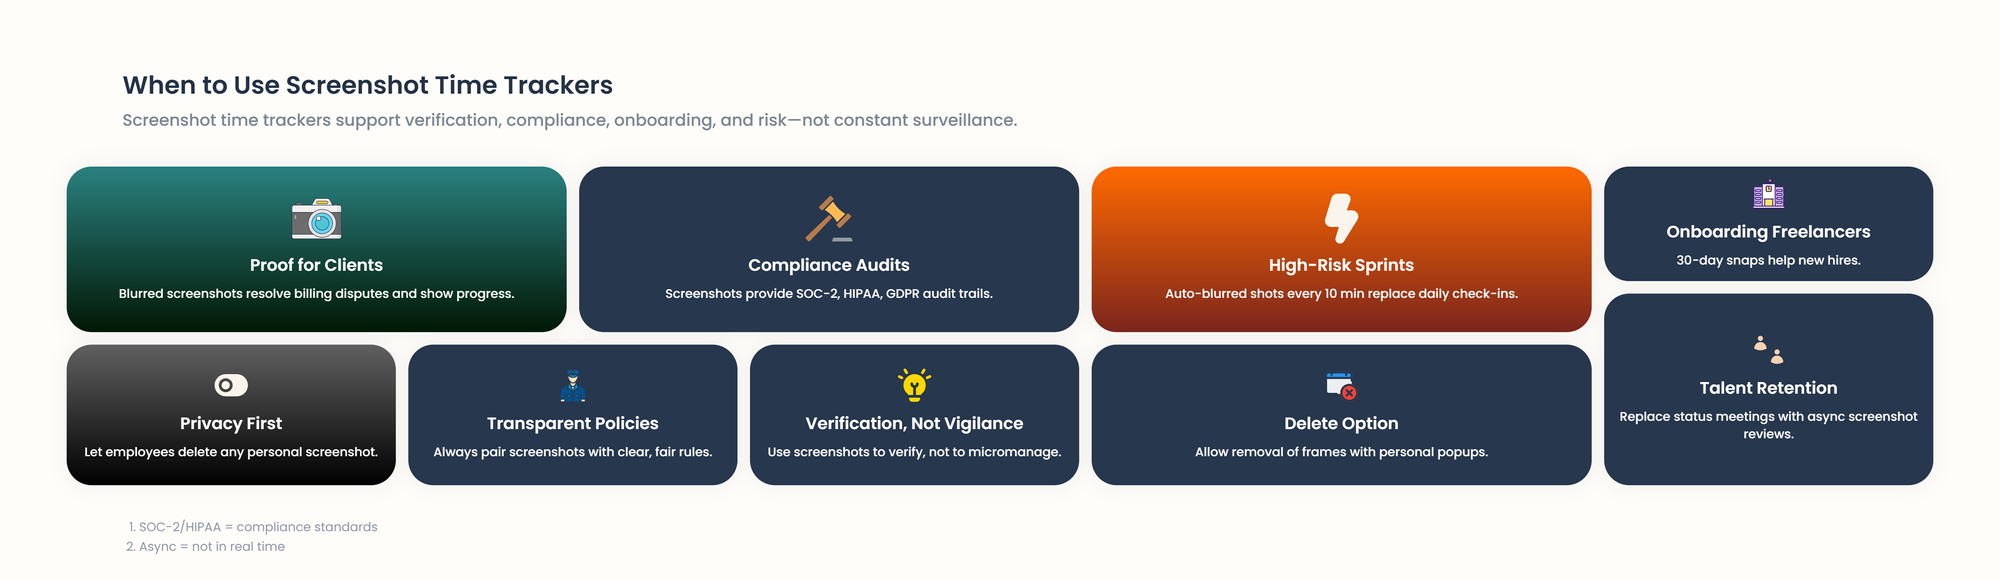Click the officer icon above Transparent Policies
The height and width of the screenshot is (582, 2000).
point(573,385)
